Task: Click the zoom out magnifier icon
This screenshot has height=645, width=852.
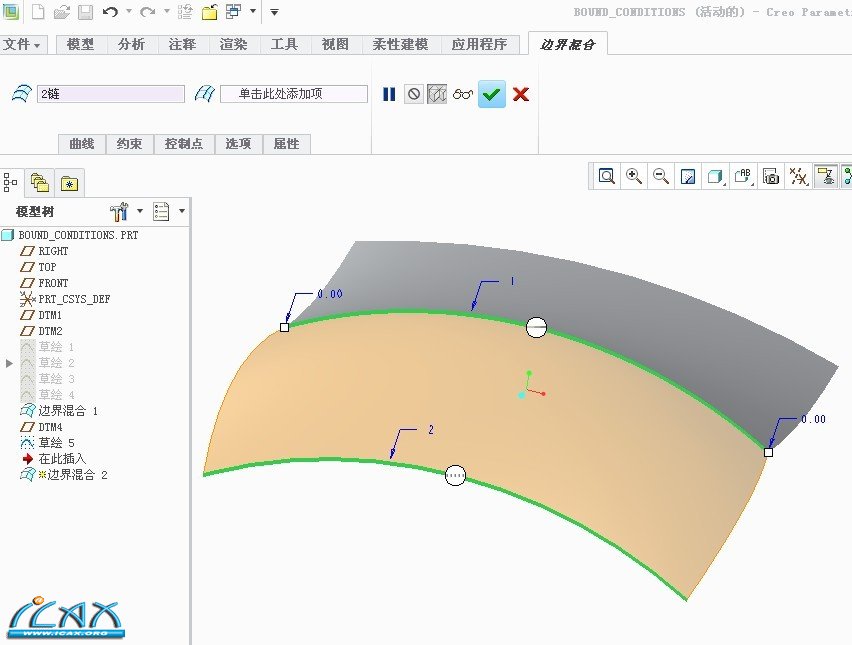Action: (x=660, y=176)
